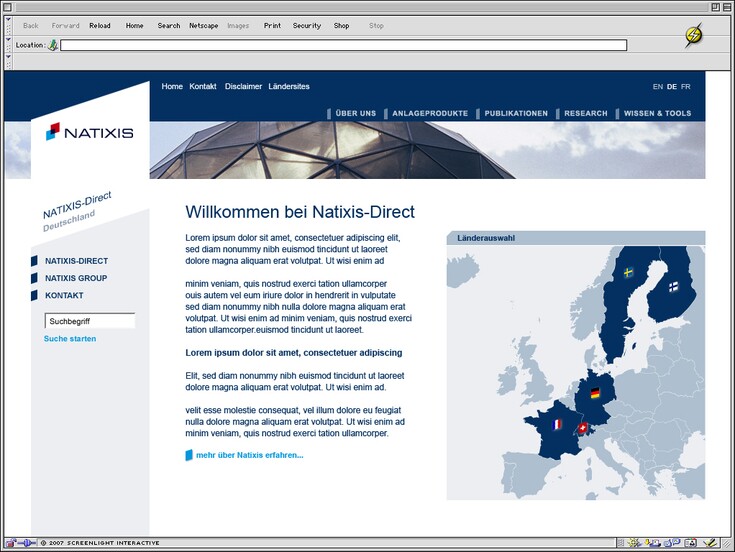This screenshot has height=552, width=735.
Task: Open the Address Book icon in status bar
Action: 690,543
